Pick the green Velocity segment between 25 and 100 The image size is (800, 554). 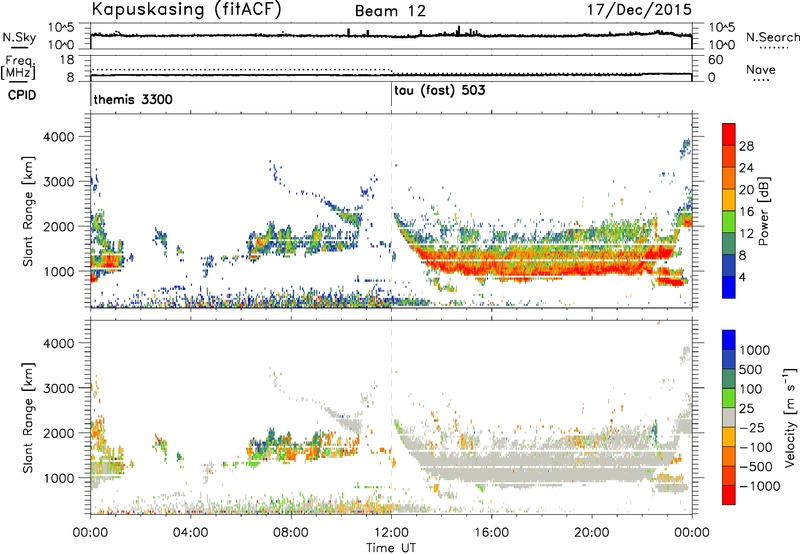pyautogui.click(x=729, y=398)
